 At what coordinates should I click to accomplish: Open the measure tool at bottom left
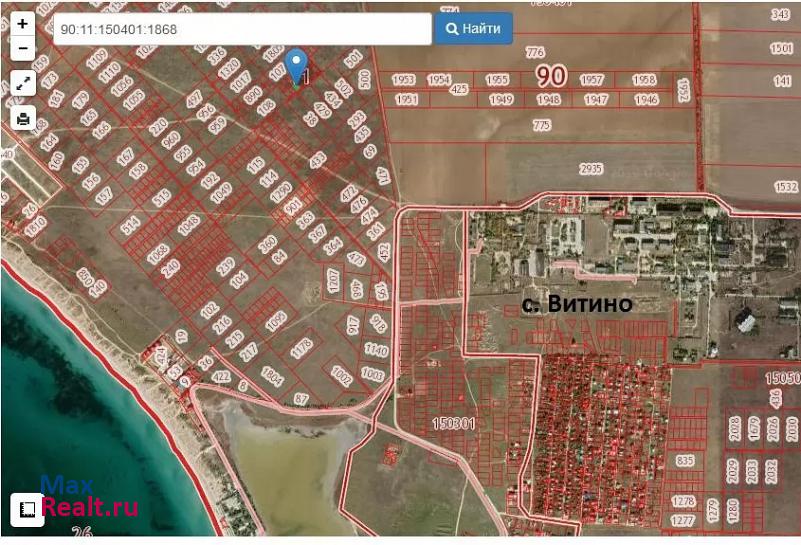[x=28, y=509]
